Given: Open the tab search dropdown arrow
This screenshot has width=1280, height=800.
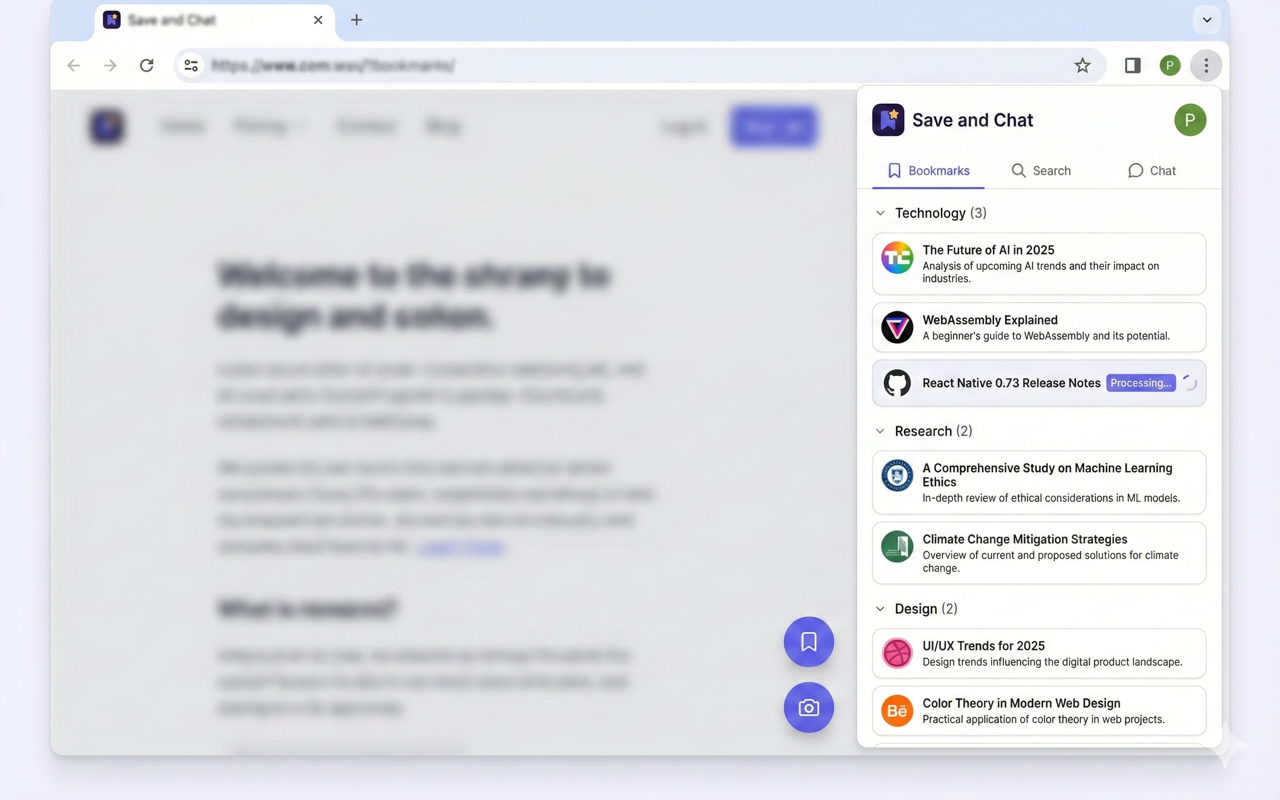Looking at the screenshot, I should [1207, 19].
